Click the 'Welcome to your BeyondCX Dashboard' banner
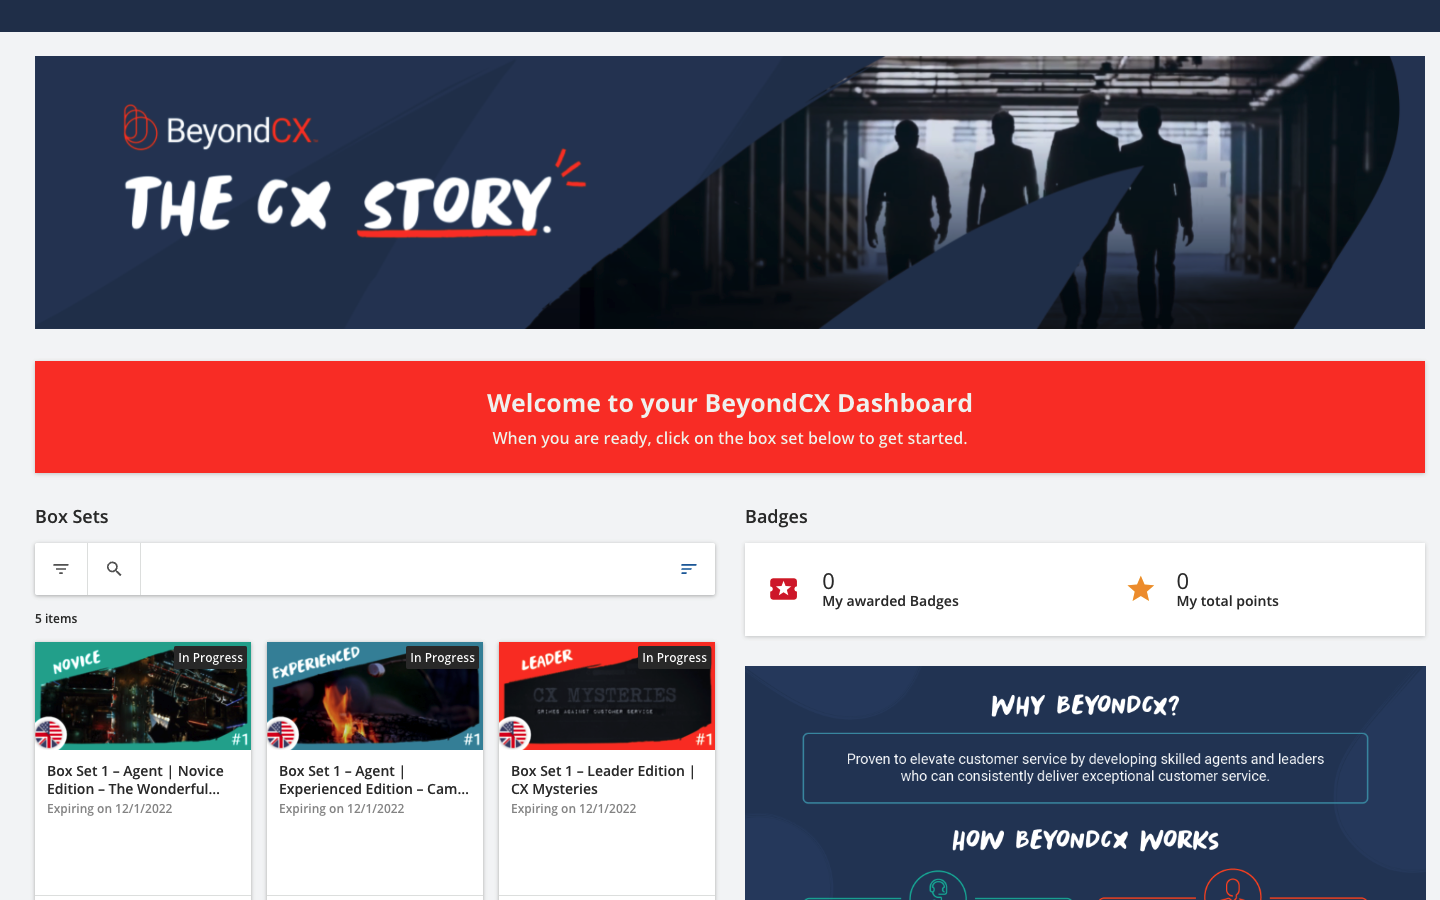Viewport: 1440px width, 900px height. [x=730, y=417]
